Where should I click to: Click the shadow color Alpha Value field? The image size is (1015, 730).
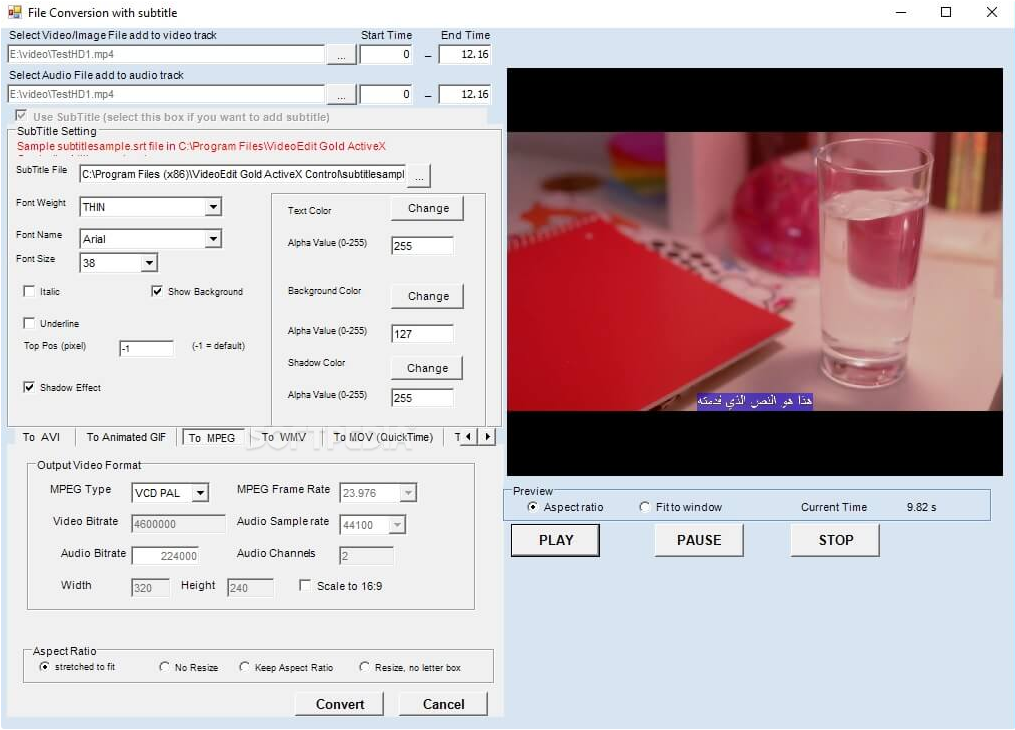click(x=423, y=398)
